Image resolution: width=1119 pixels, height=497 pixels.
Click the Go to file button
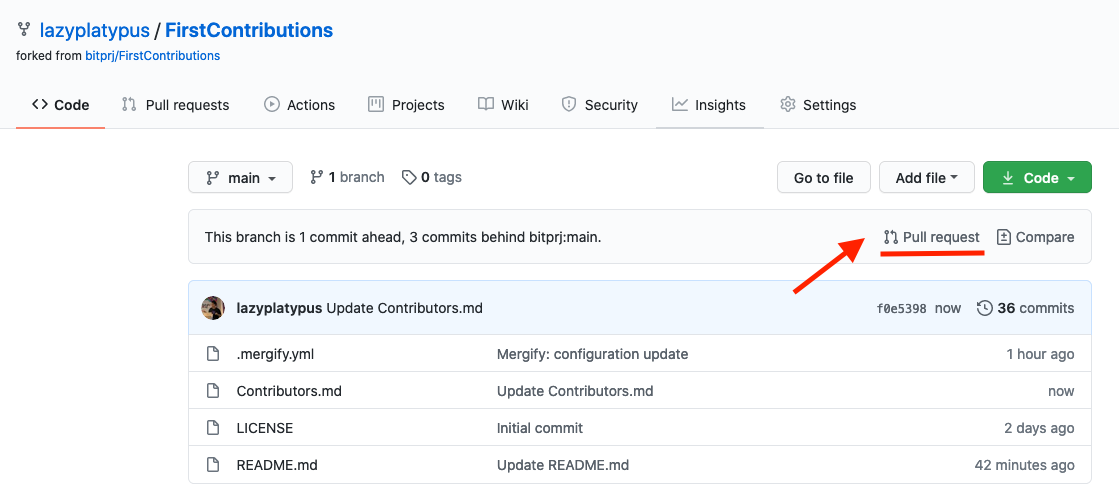(824, 178)
